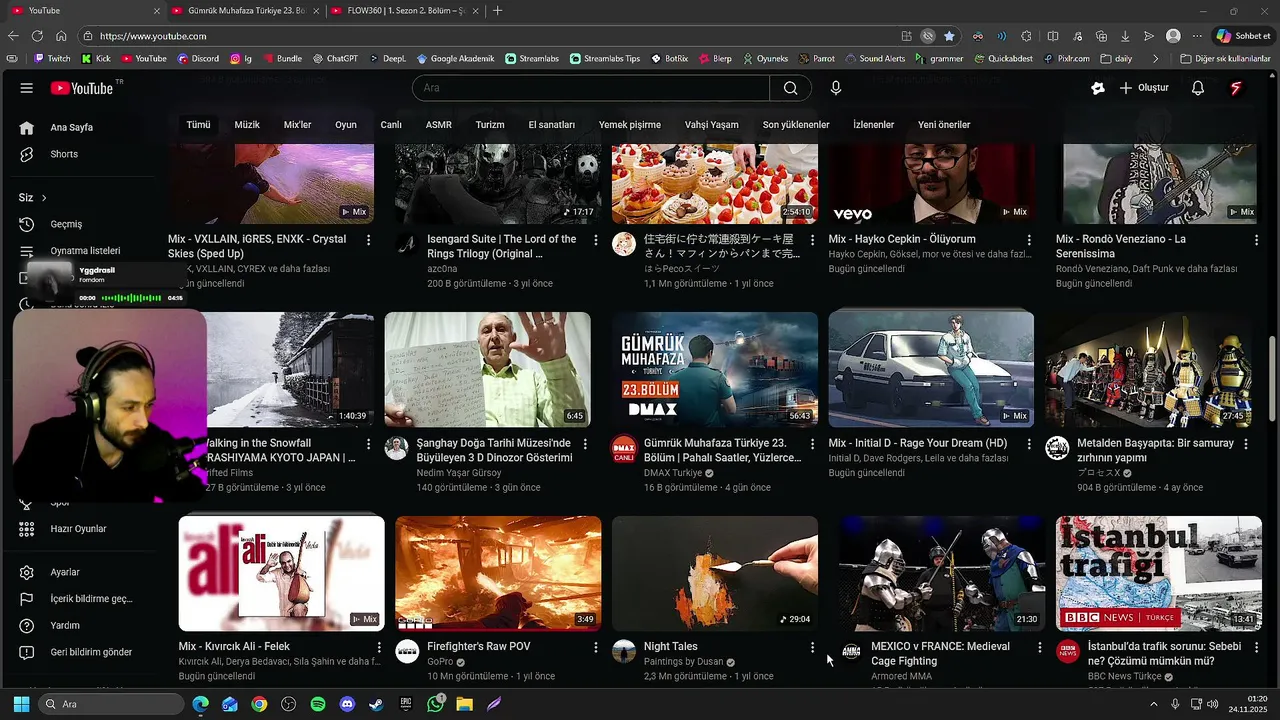Open Discord from the taskbar

pos(347,704)
